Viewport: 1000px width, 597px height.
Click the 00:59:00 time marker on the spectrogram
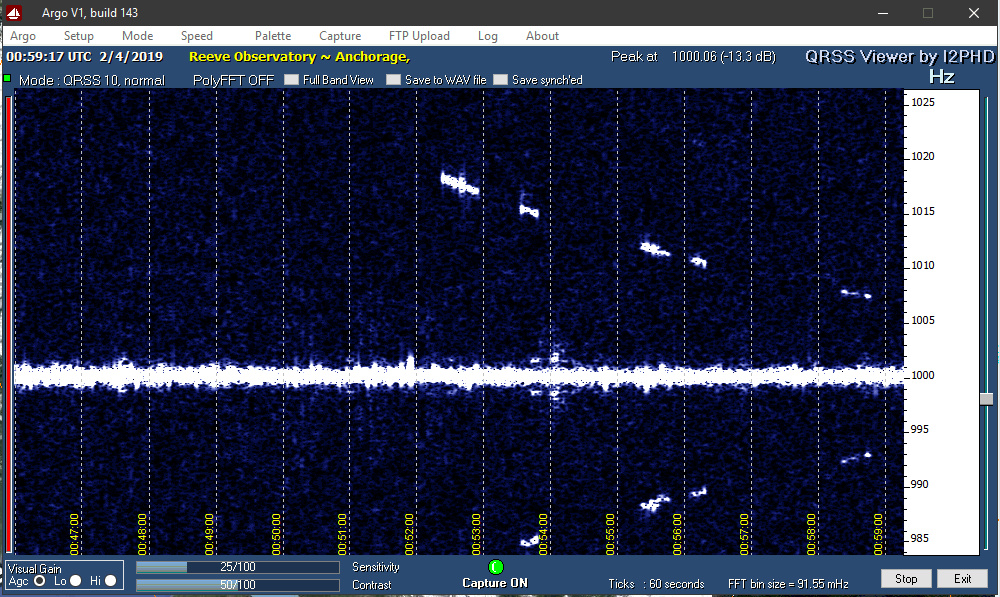tap(878, 534)
